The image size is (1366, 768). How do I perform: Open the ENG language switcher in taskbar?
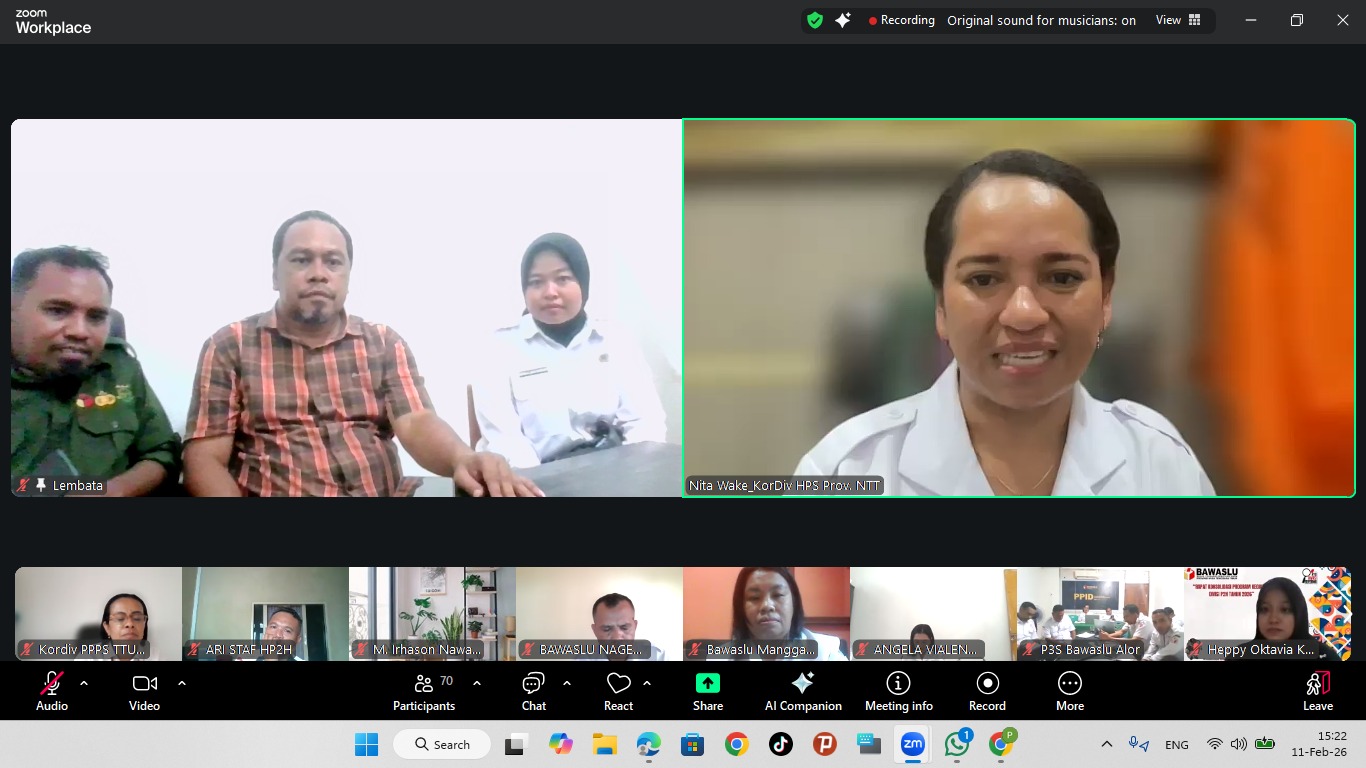point(1176,744)
